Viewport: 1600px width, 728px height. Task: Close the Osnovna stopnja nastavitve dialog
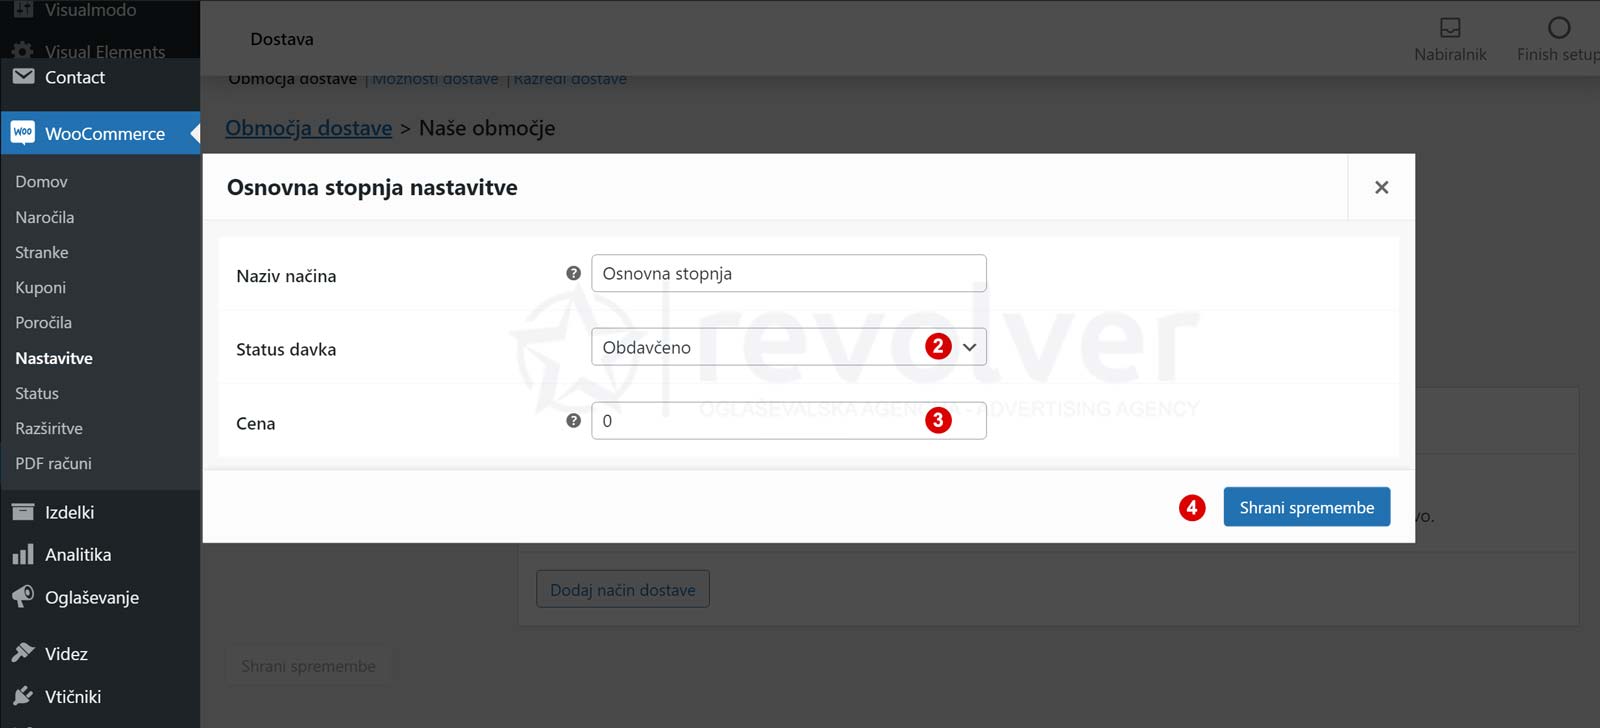(1381, 187)
